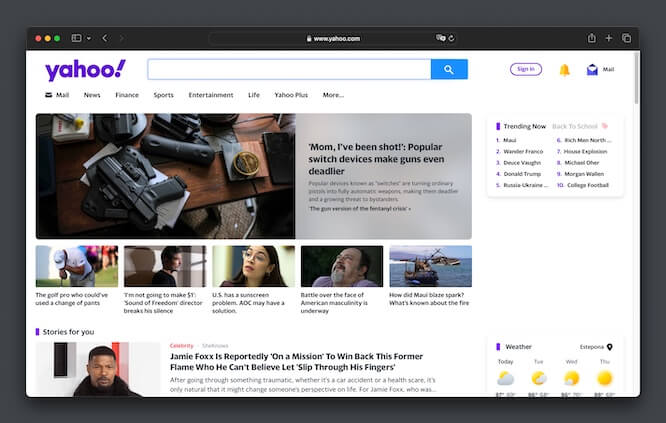This screenshot has width=666, height=423.
Task: Open 'The gun version of the fentanyl crisis' link
Action: click(359, 209)
